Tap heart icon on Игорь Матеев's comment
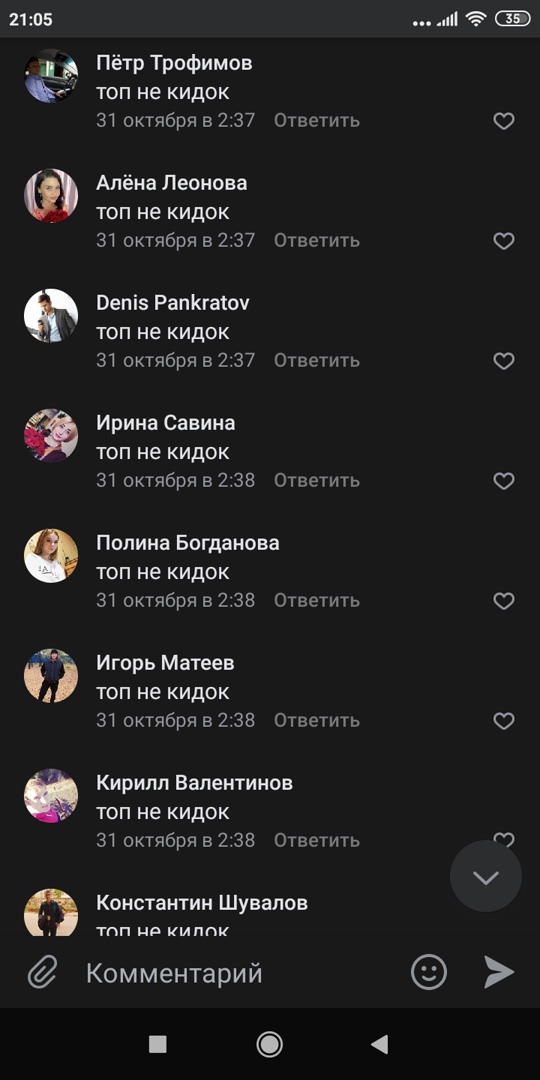Viewport: 540px width, 1080px height. (x=504, y=720)
